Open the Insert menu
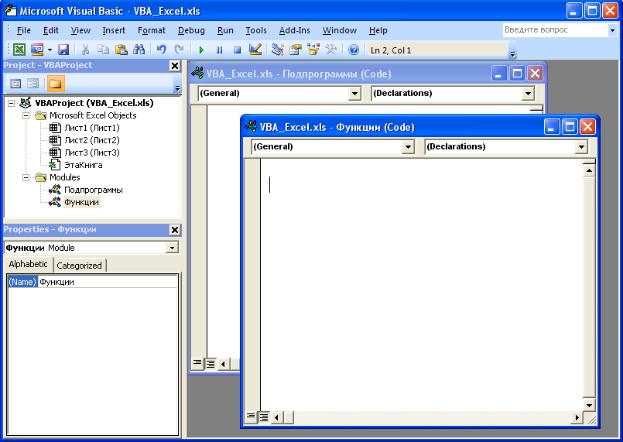The image size is (623, 442). coord(113,31)
